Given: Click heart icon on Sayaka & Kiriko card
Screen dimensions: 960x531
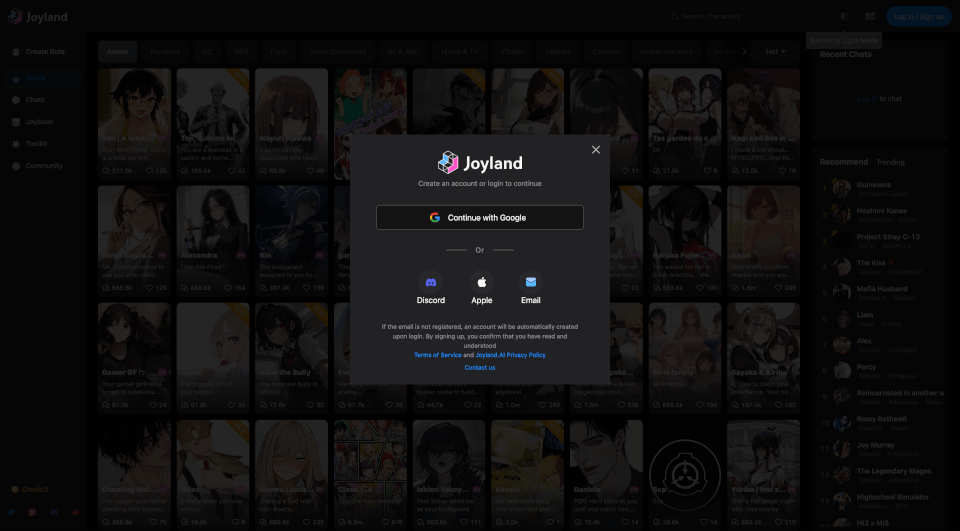Looking at the screenshot, I should tap(779, 405).
